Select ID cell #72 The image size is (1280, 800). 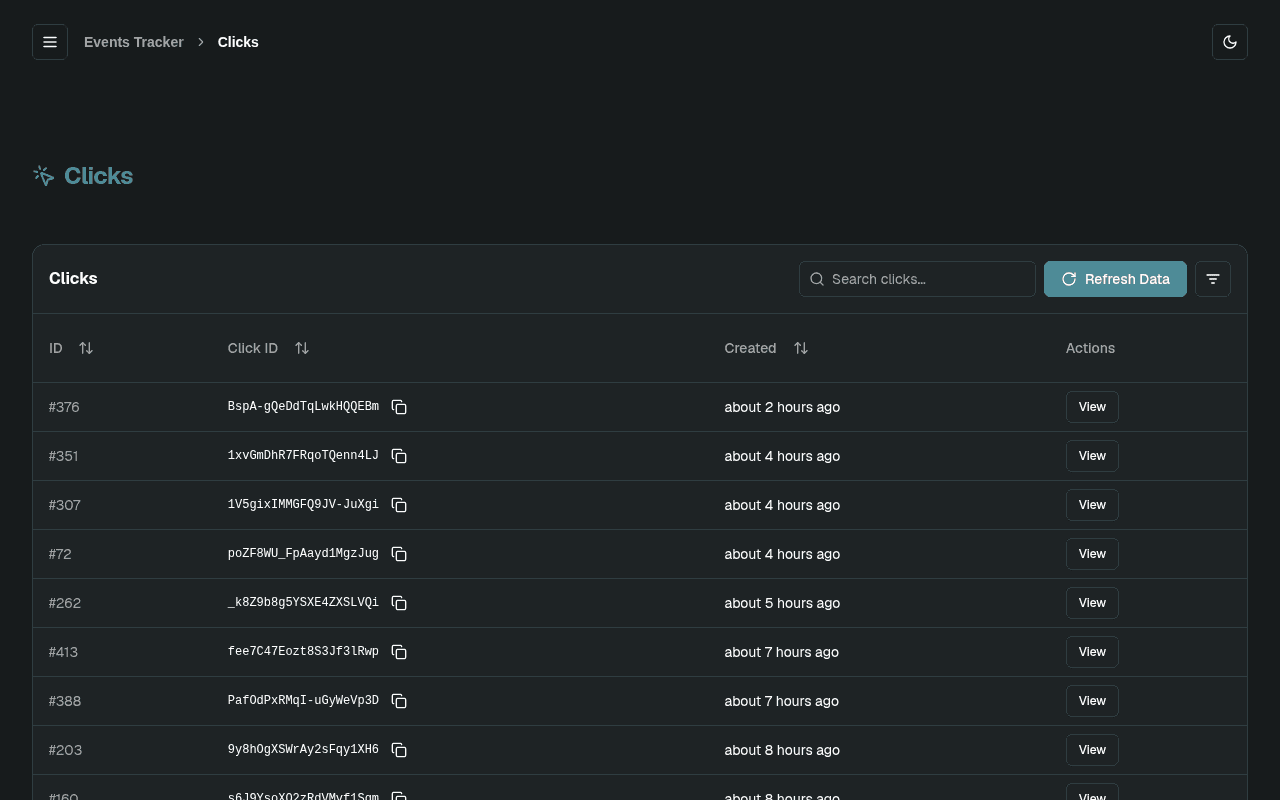(60, 554)
